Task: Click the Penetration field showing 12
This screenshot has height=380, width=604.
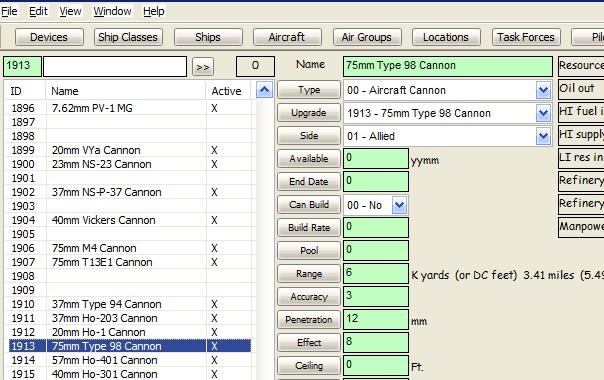Action: pos(376,319)
